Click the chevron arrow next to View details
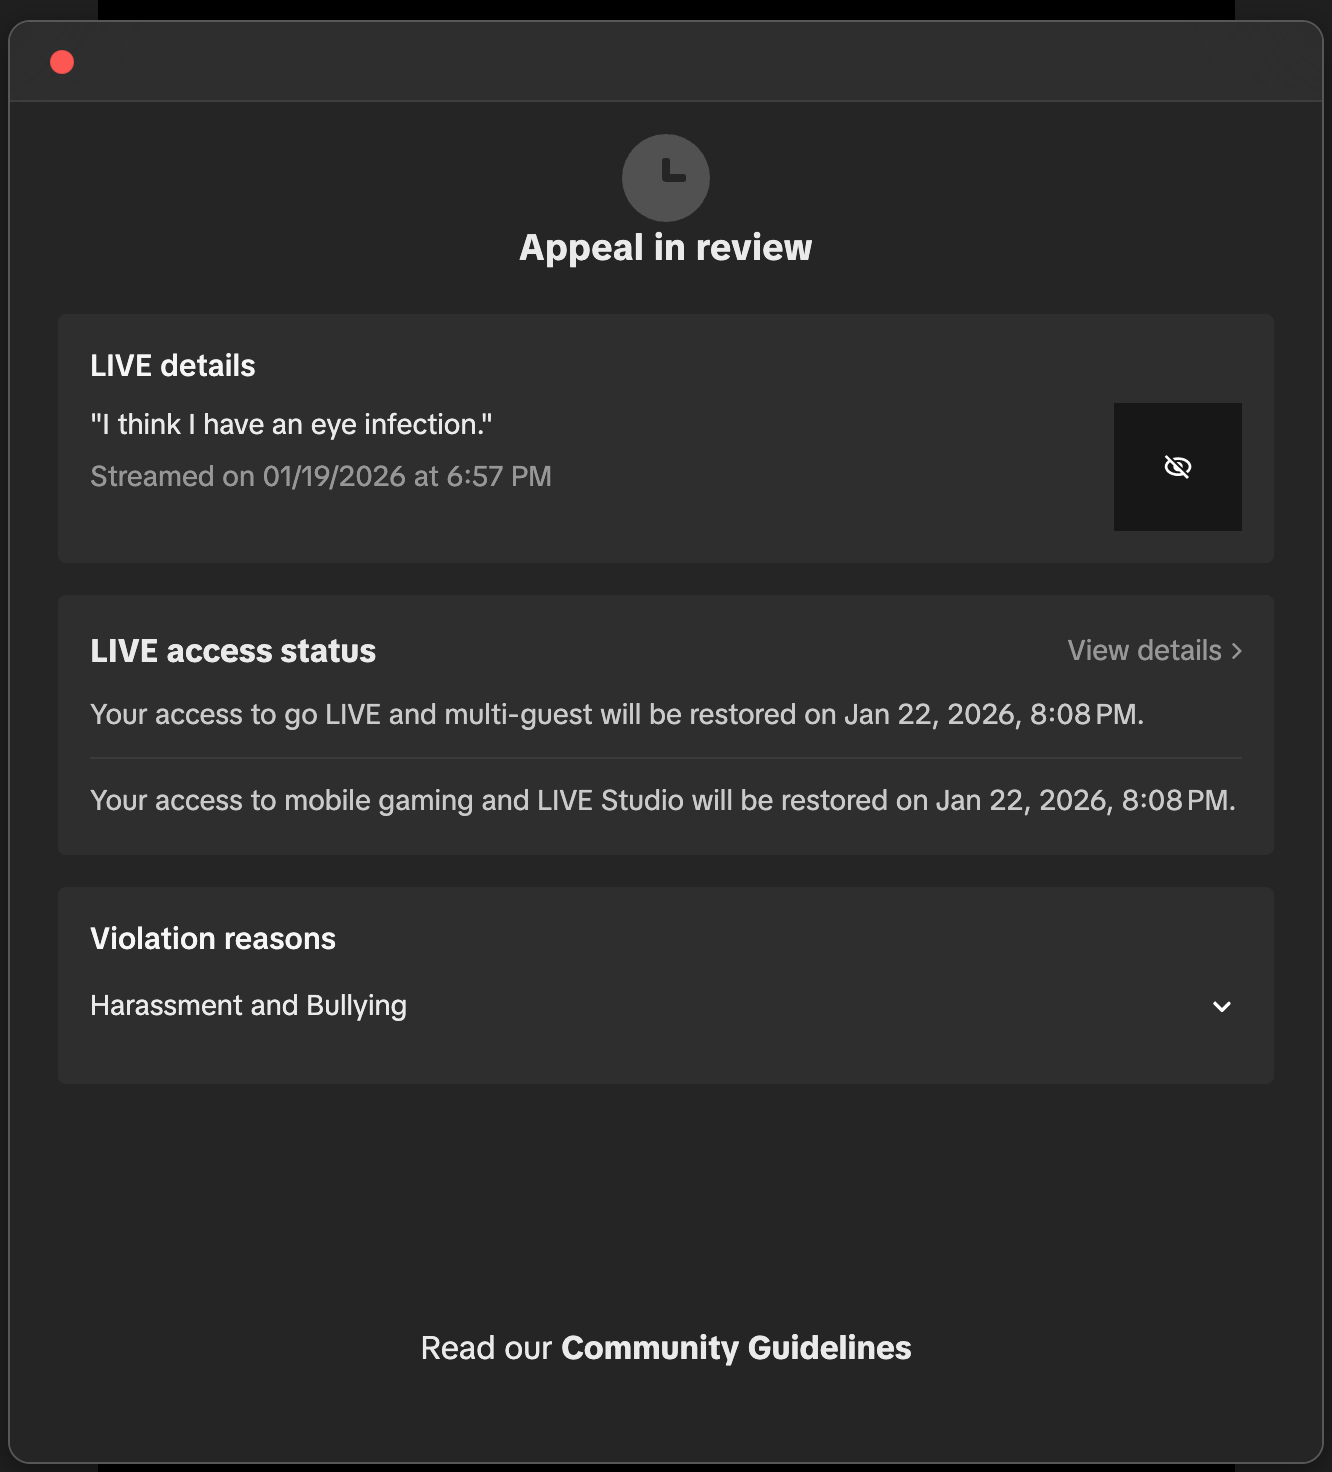 (1237, 651)
